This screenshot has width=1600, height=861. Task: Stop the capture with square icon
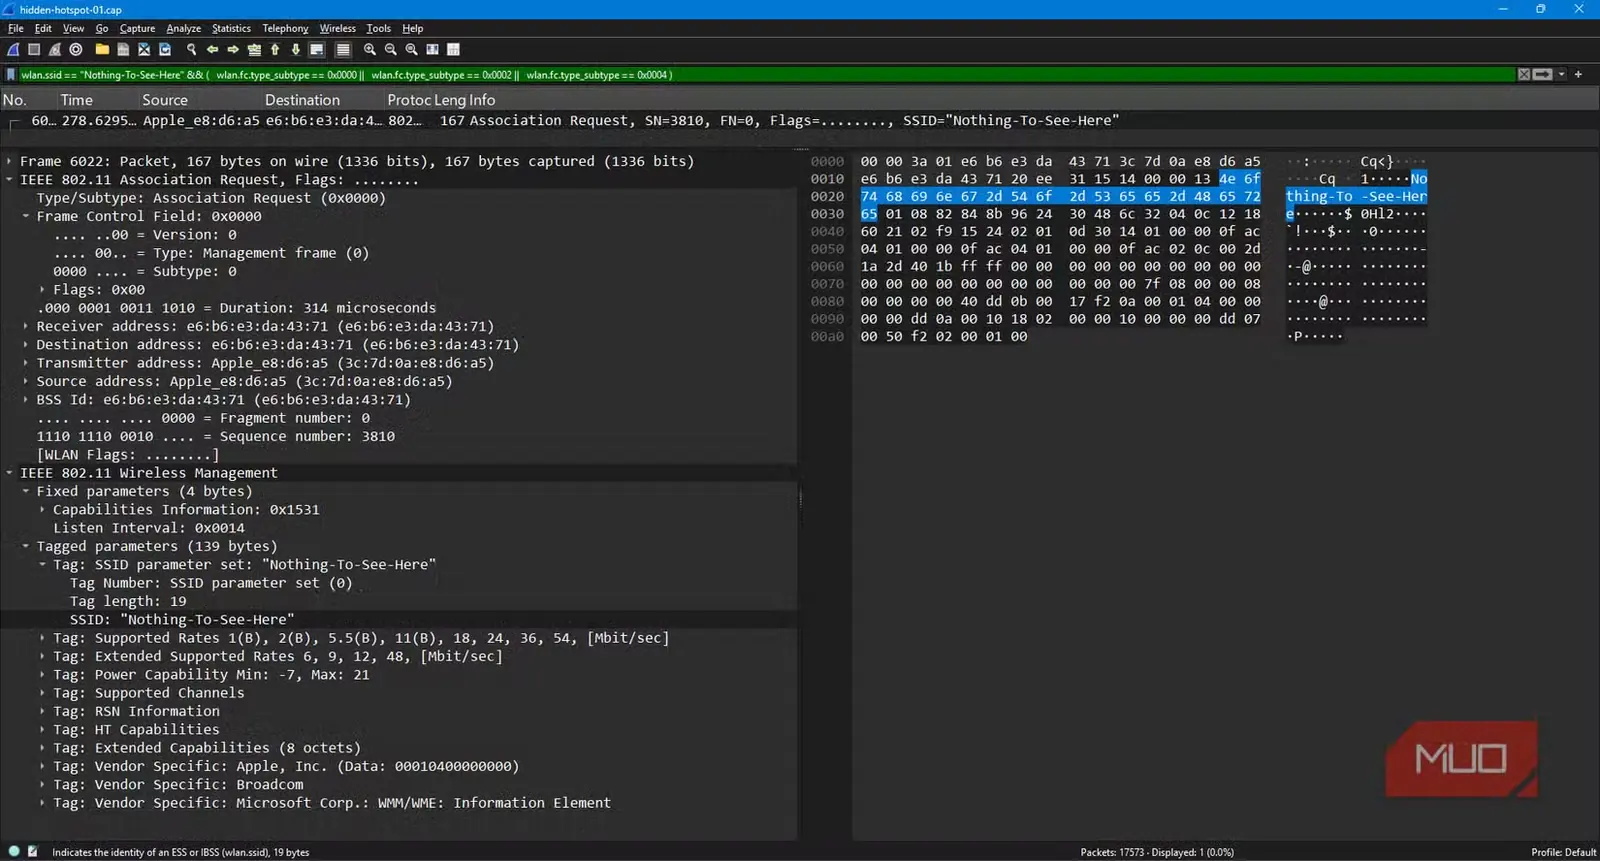(34, 49)
